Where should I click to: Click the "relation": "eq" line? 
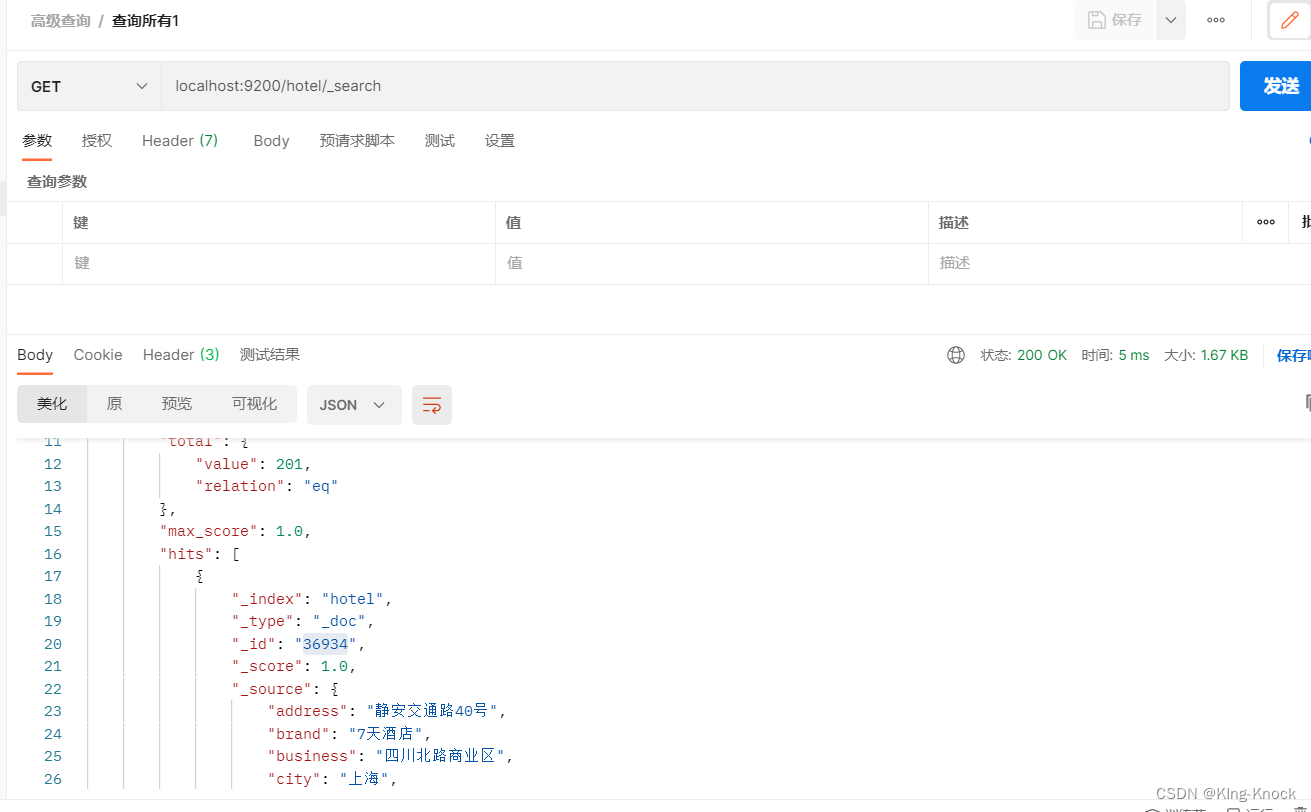(267, 486)
